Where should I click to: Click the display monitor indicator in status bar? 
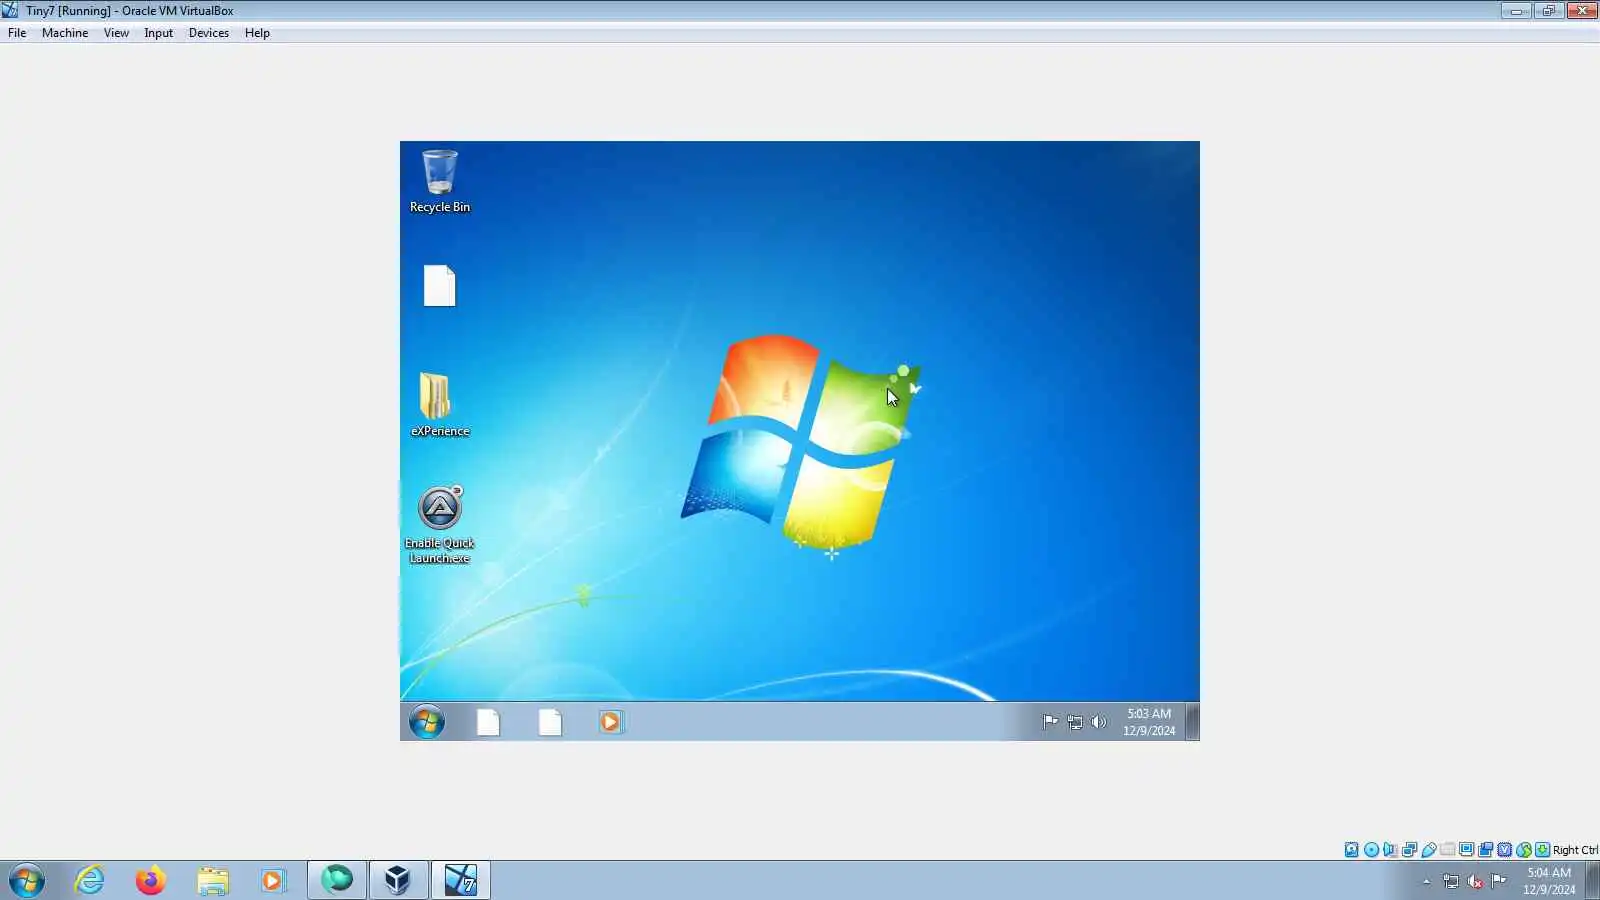pos(1466,850)
